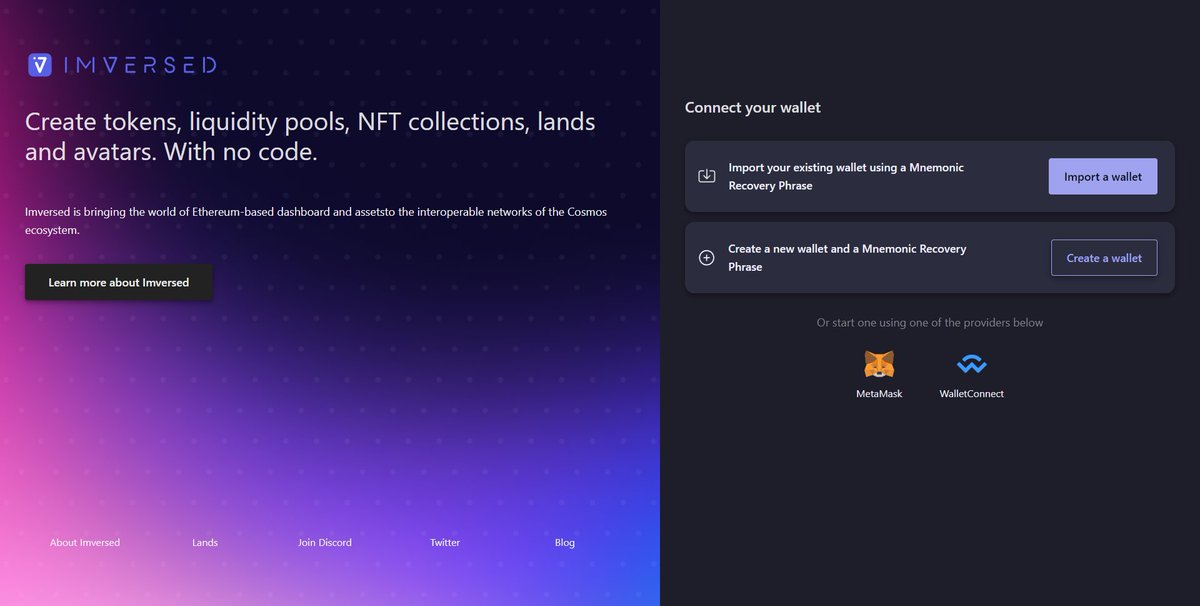Click the Import a wallet button
Image resolution: width=1200 pixels, height=606 pixels.
[1103, 176]
